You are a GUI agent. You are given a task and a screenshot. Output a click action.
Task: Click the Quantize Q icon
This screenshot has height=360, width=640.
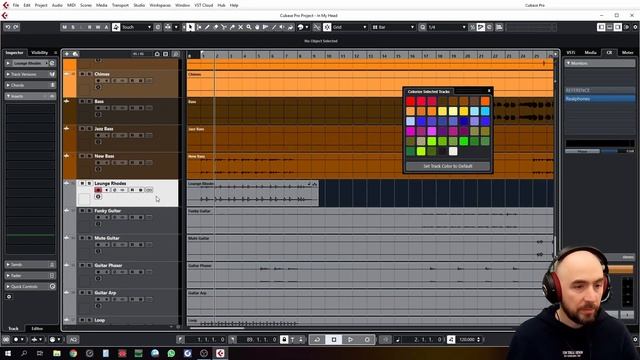[x=423, y=27]
